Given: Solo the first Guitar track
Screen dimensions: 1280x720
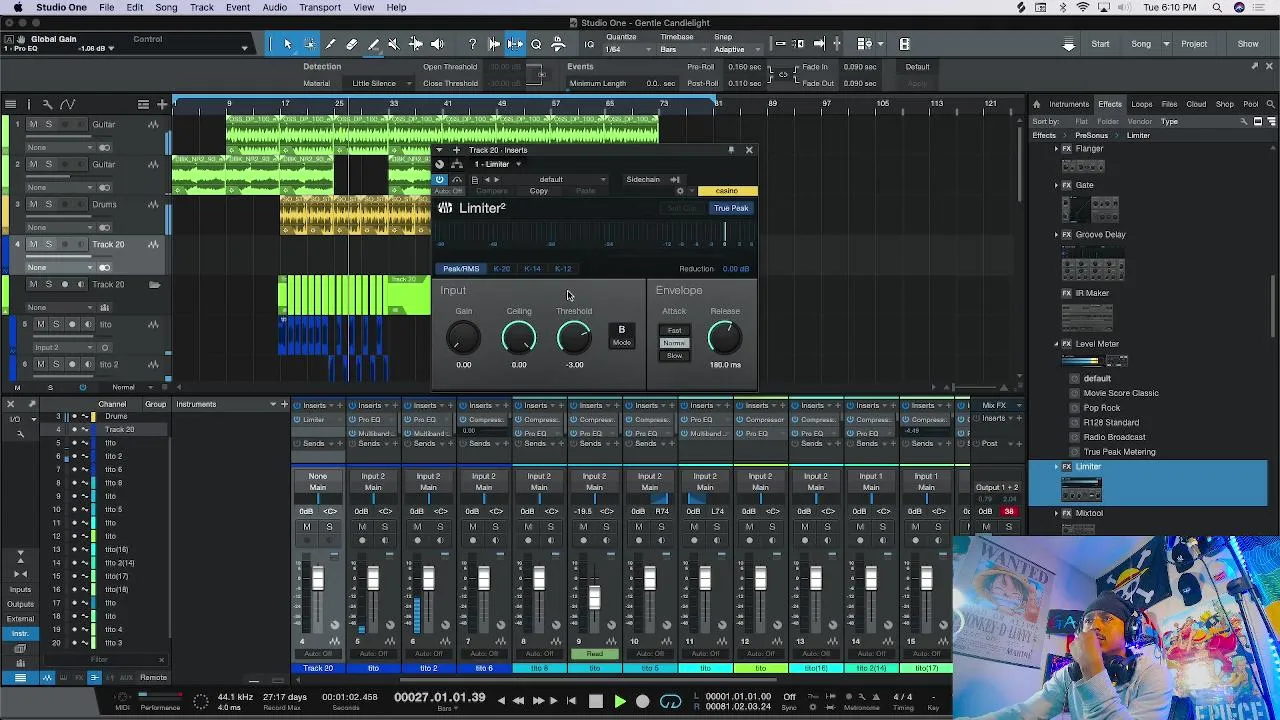Looking at the screenshot, I should tap(48, 125).
